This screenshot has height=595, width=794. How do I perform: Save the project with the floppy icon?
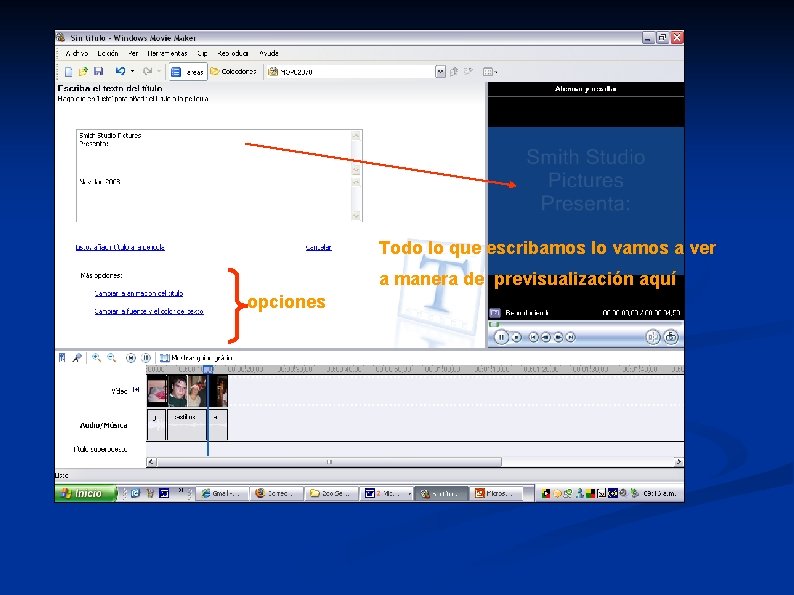tap(99, 72)
